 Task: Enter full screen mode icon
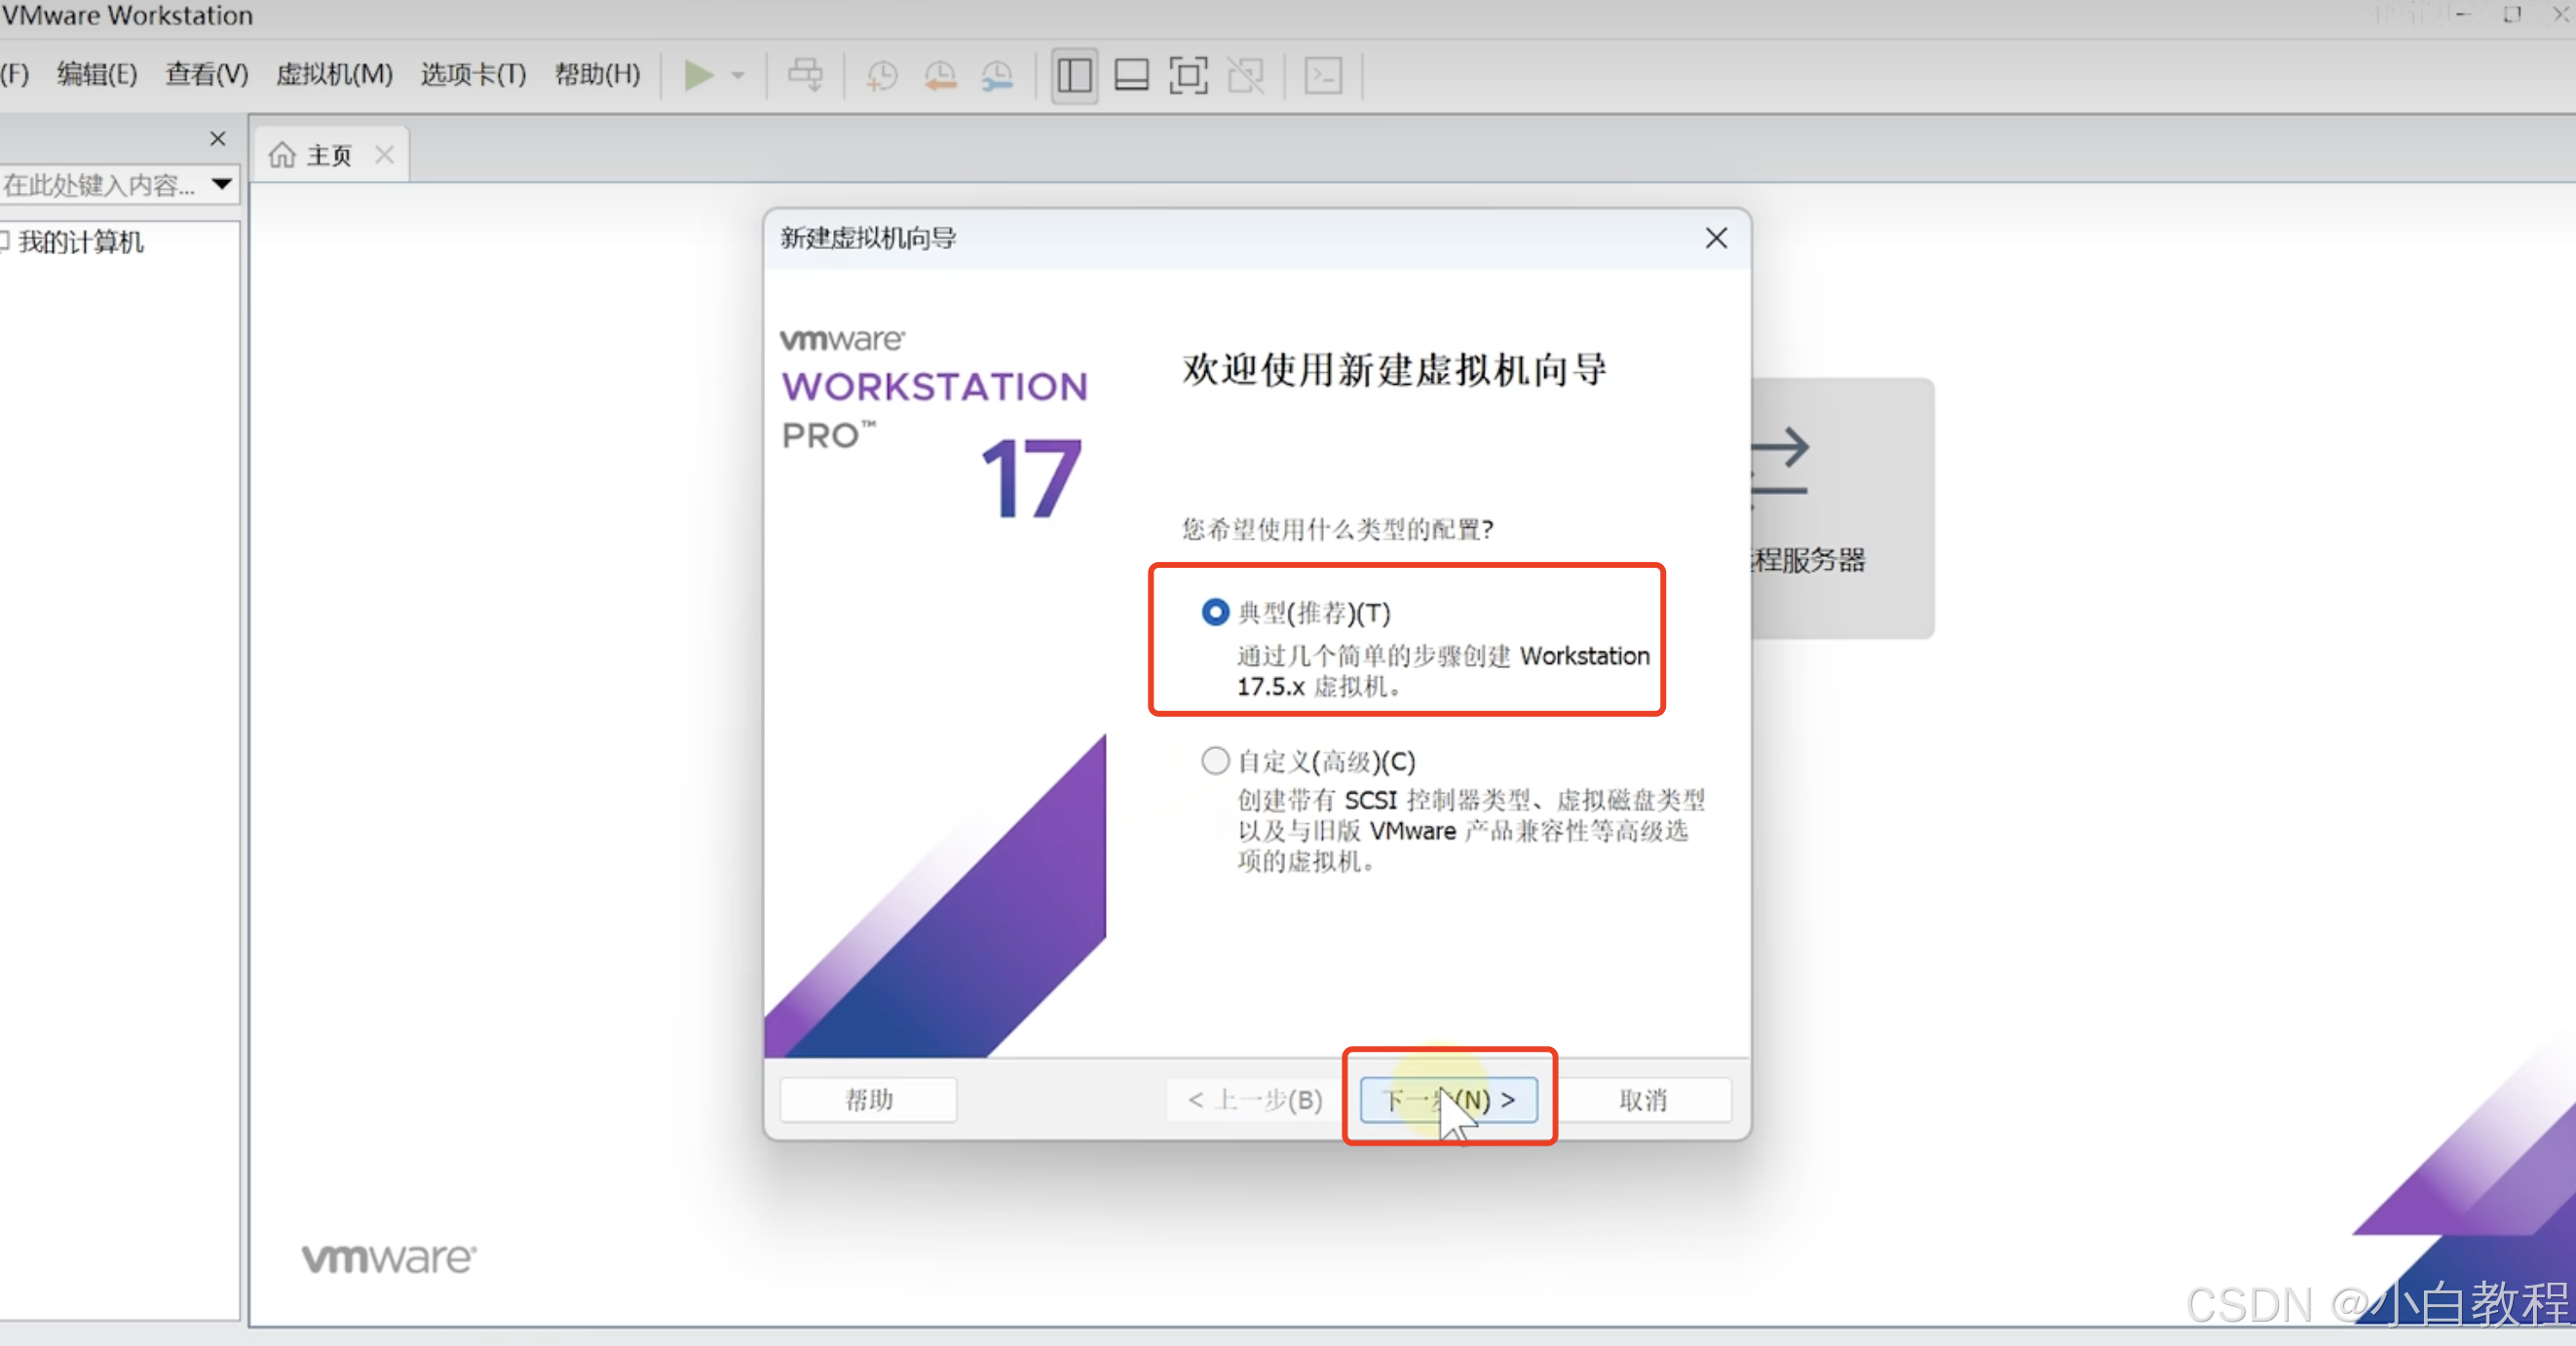click(x=1188, y=75)
